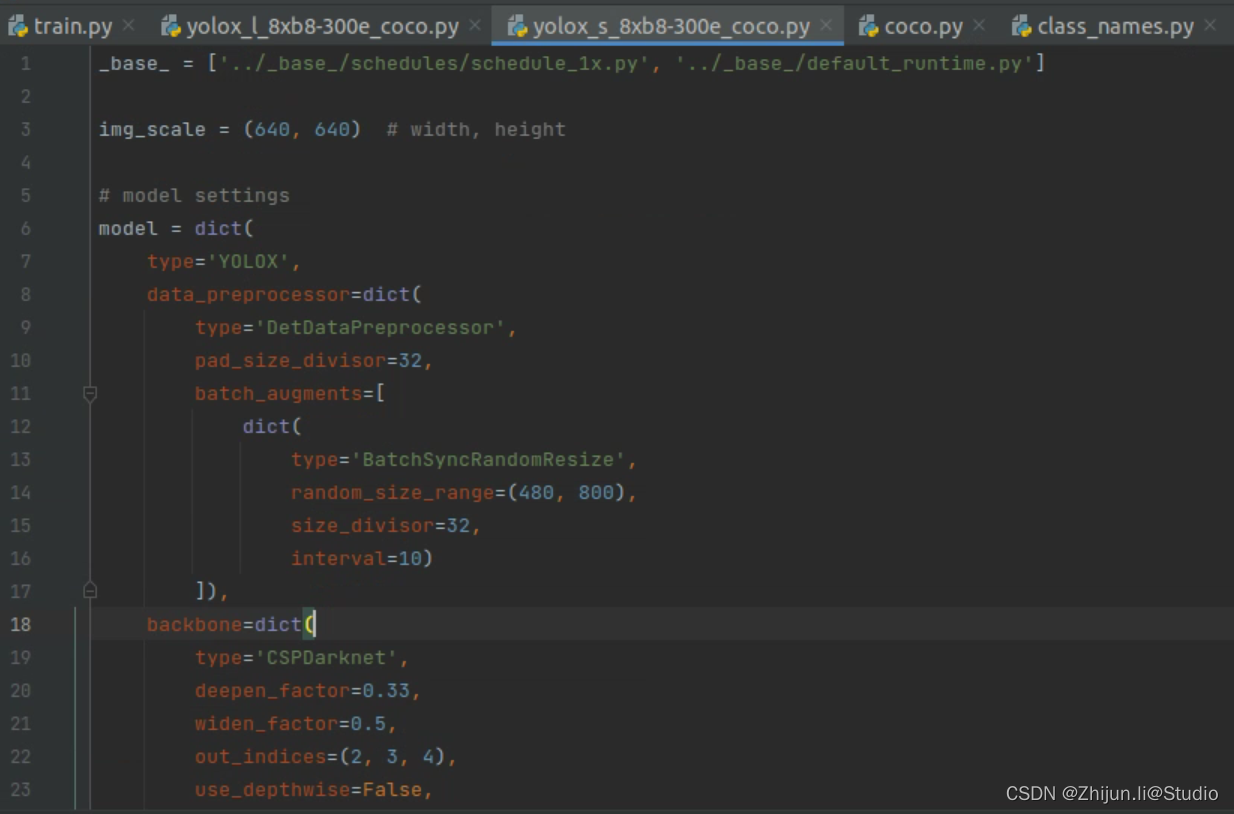Open the class_names.py tab

(1115, 25)
